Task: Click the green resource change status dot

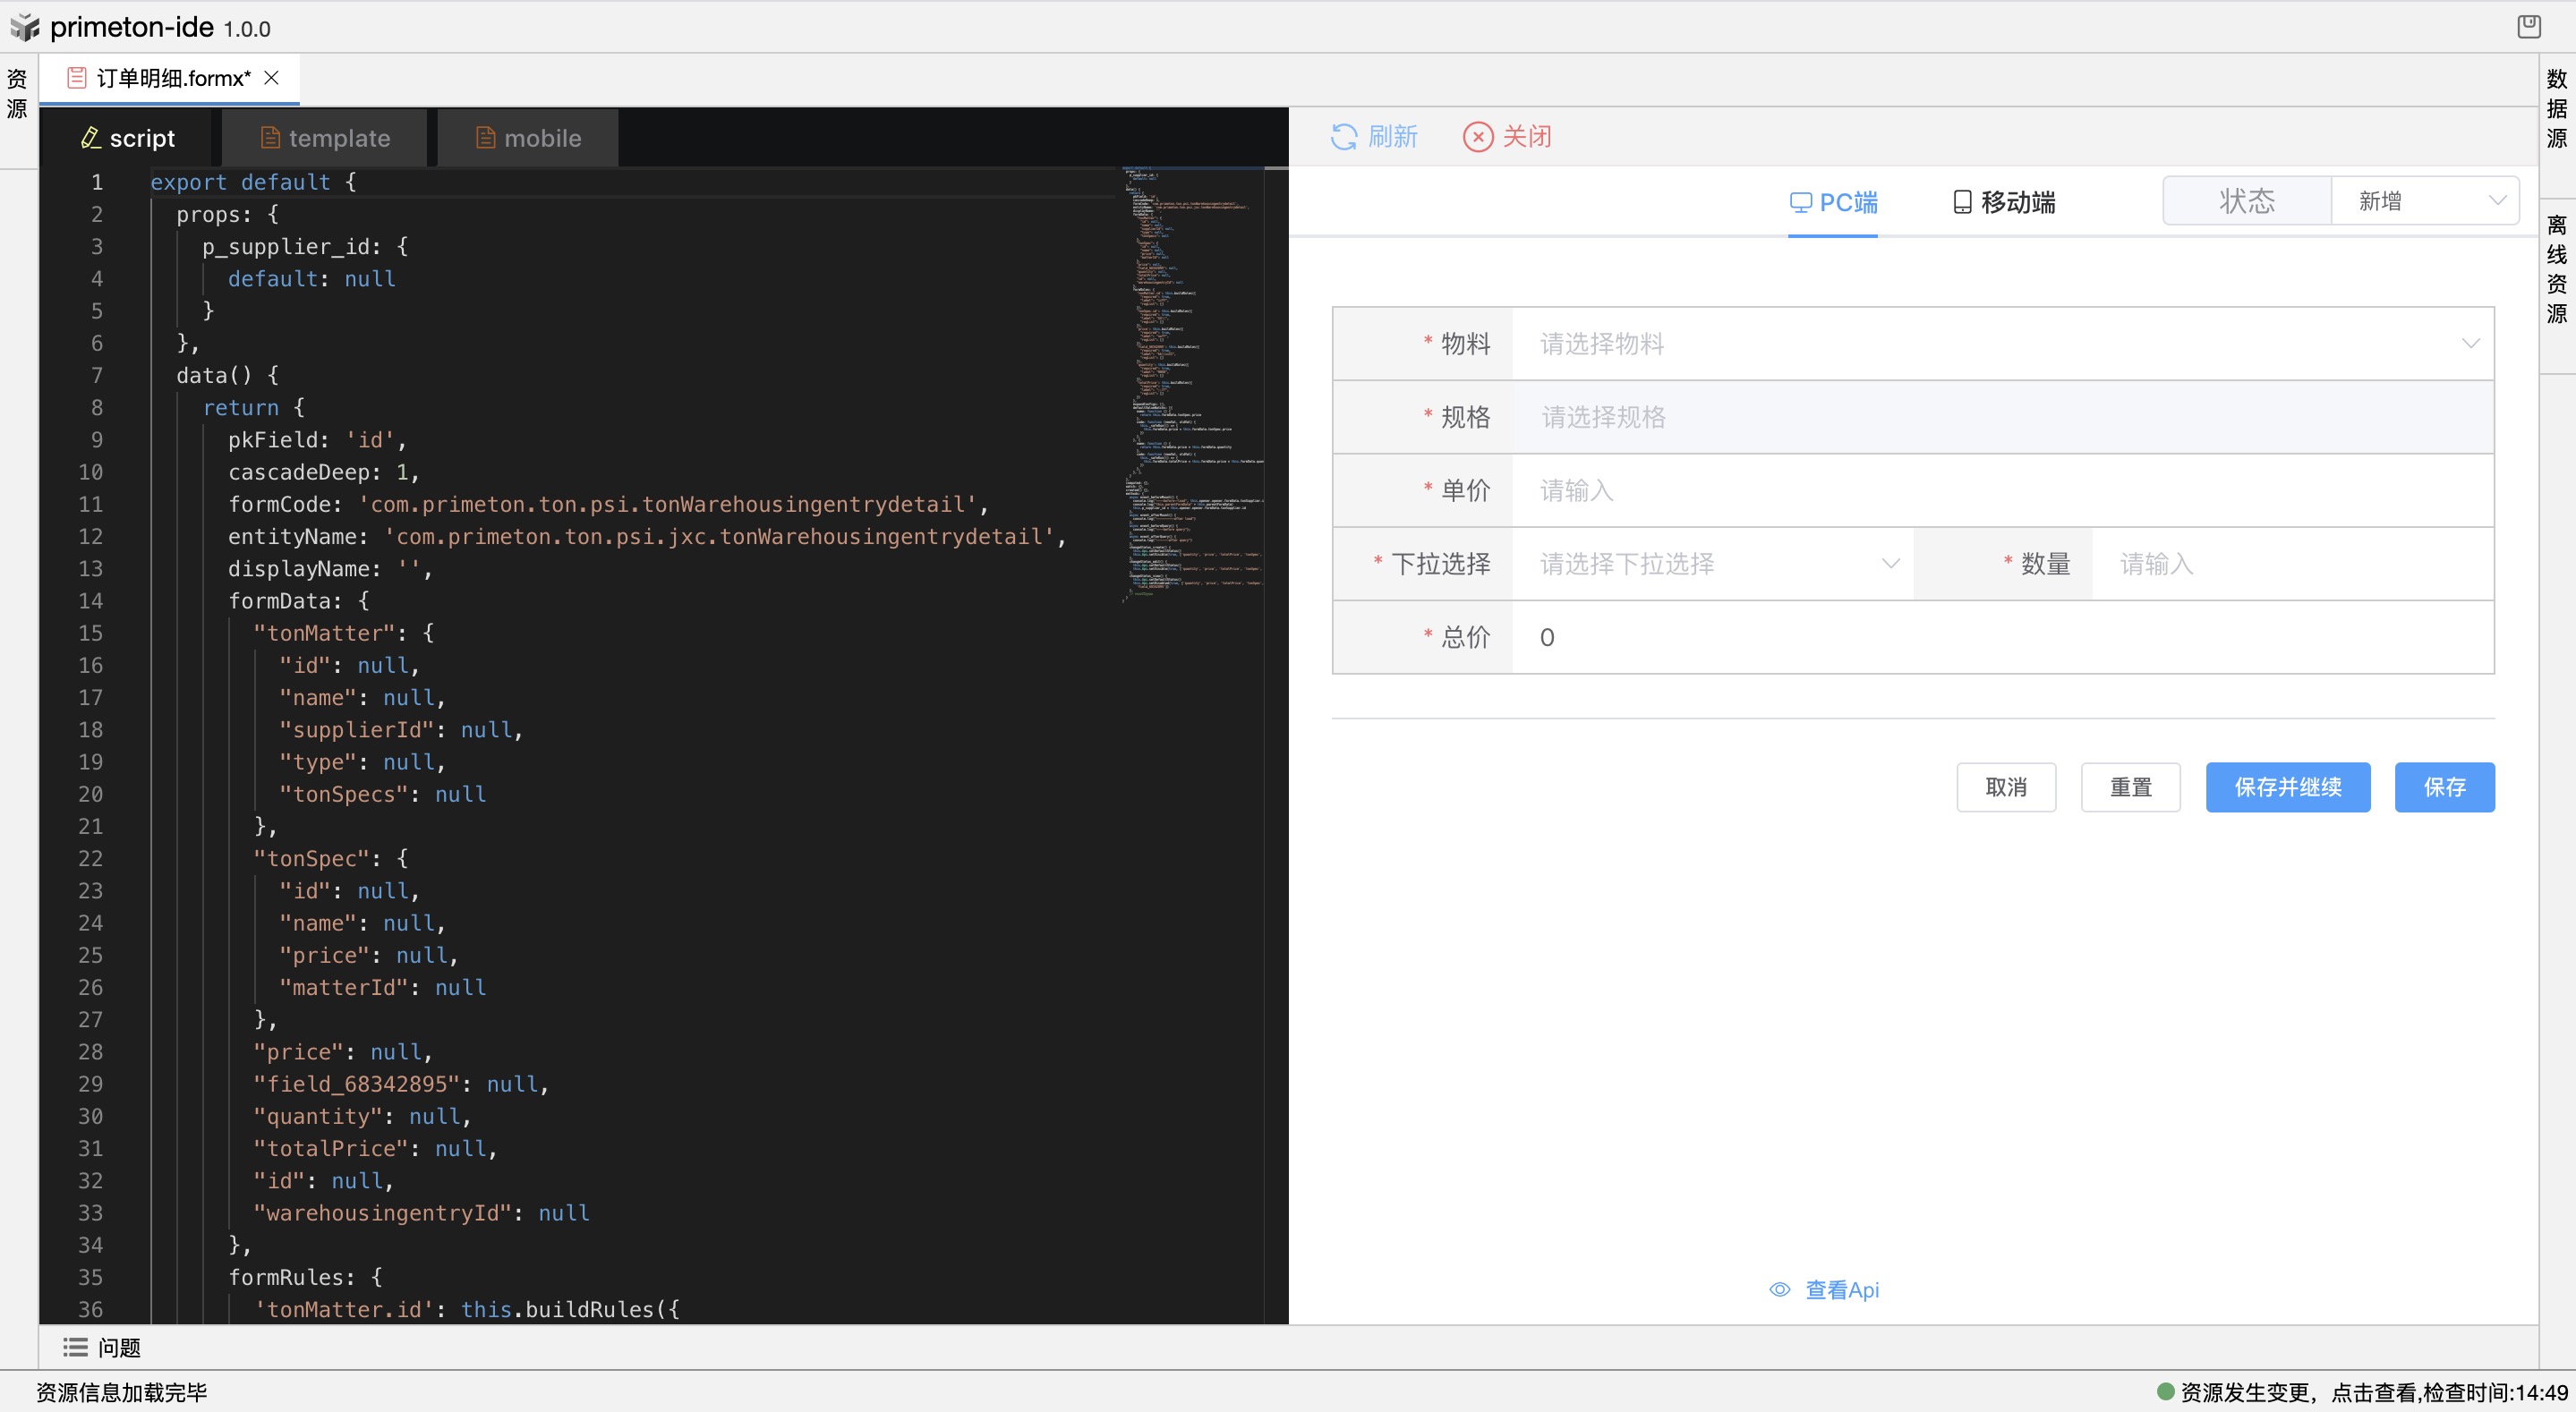Action: click(2166, 1391)
